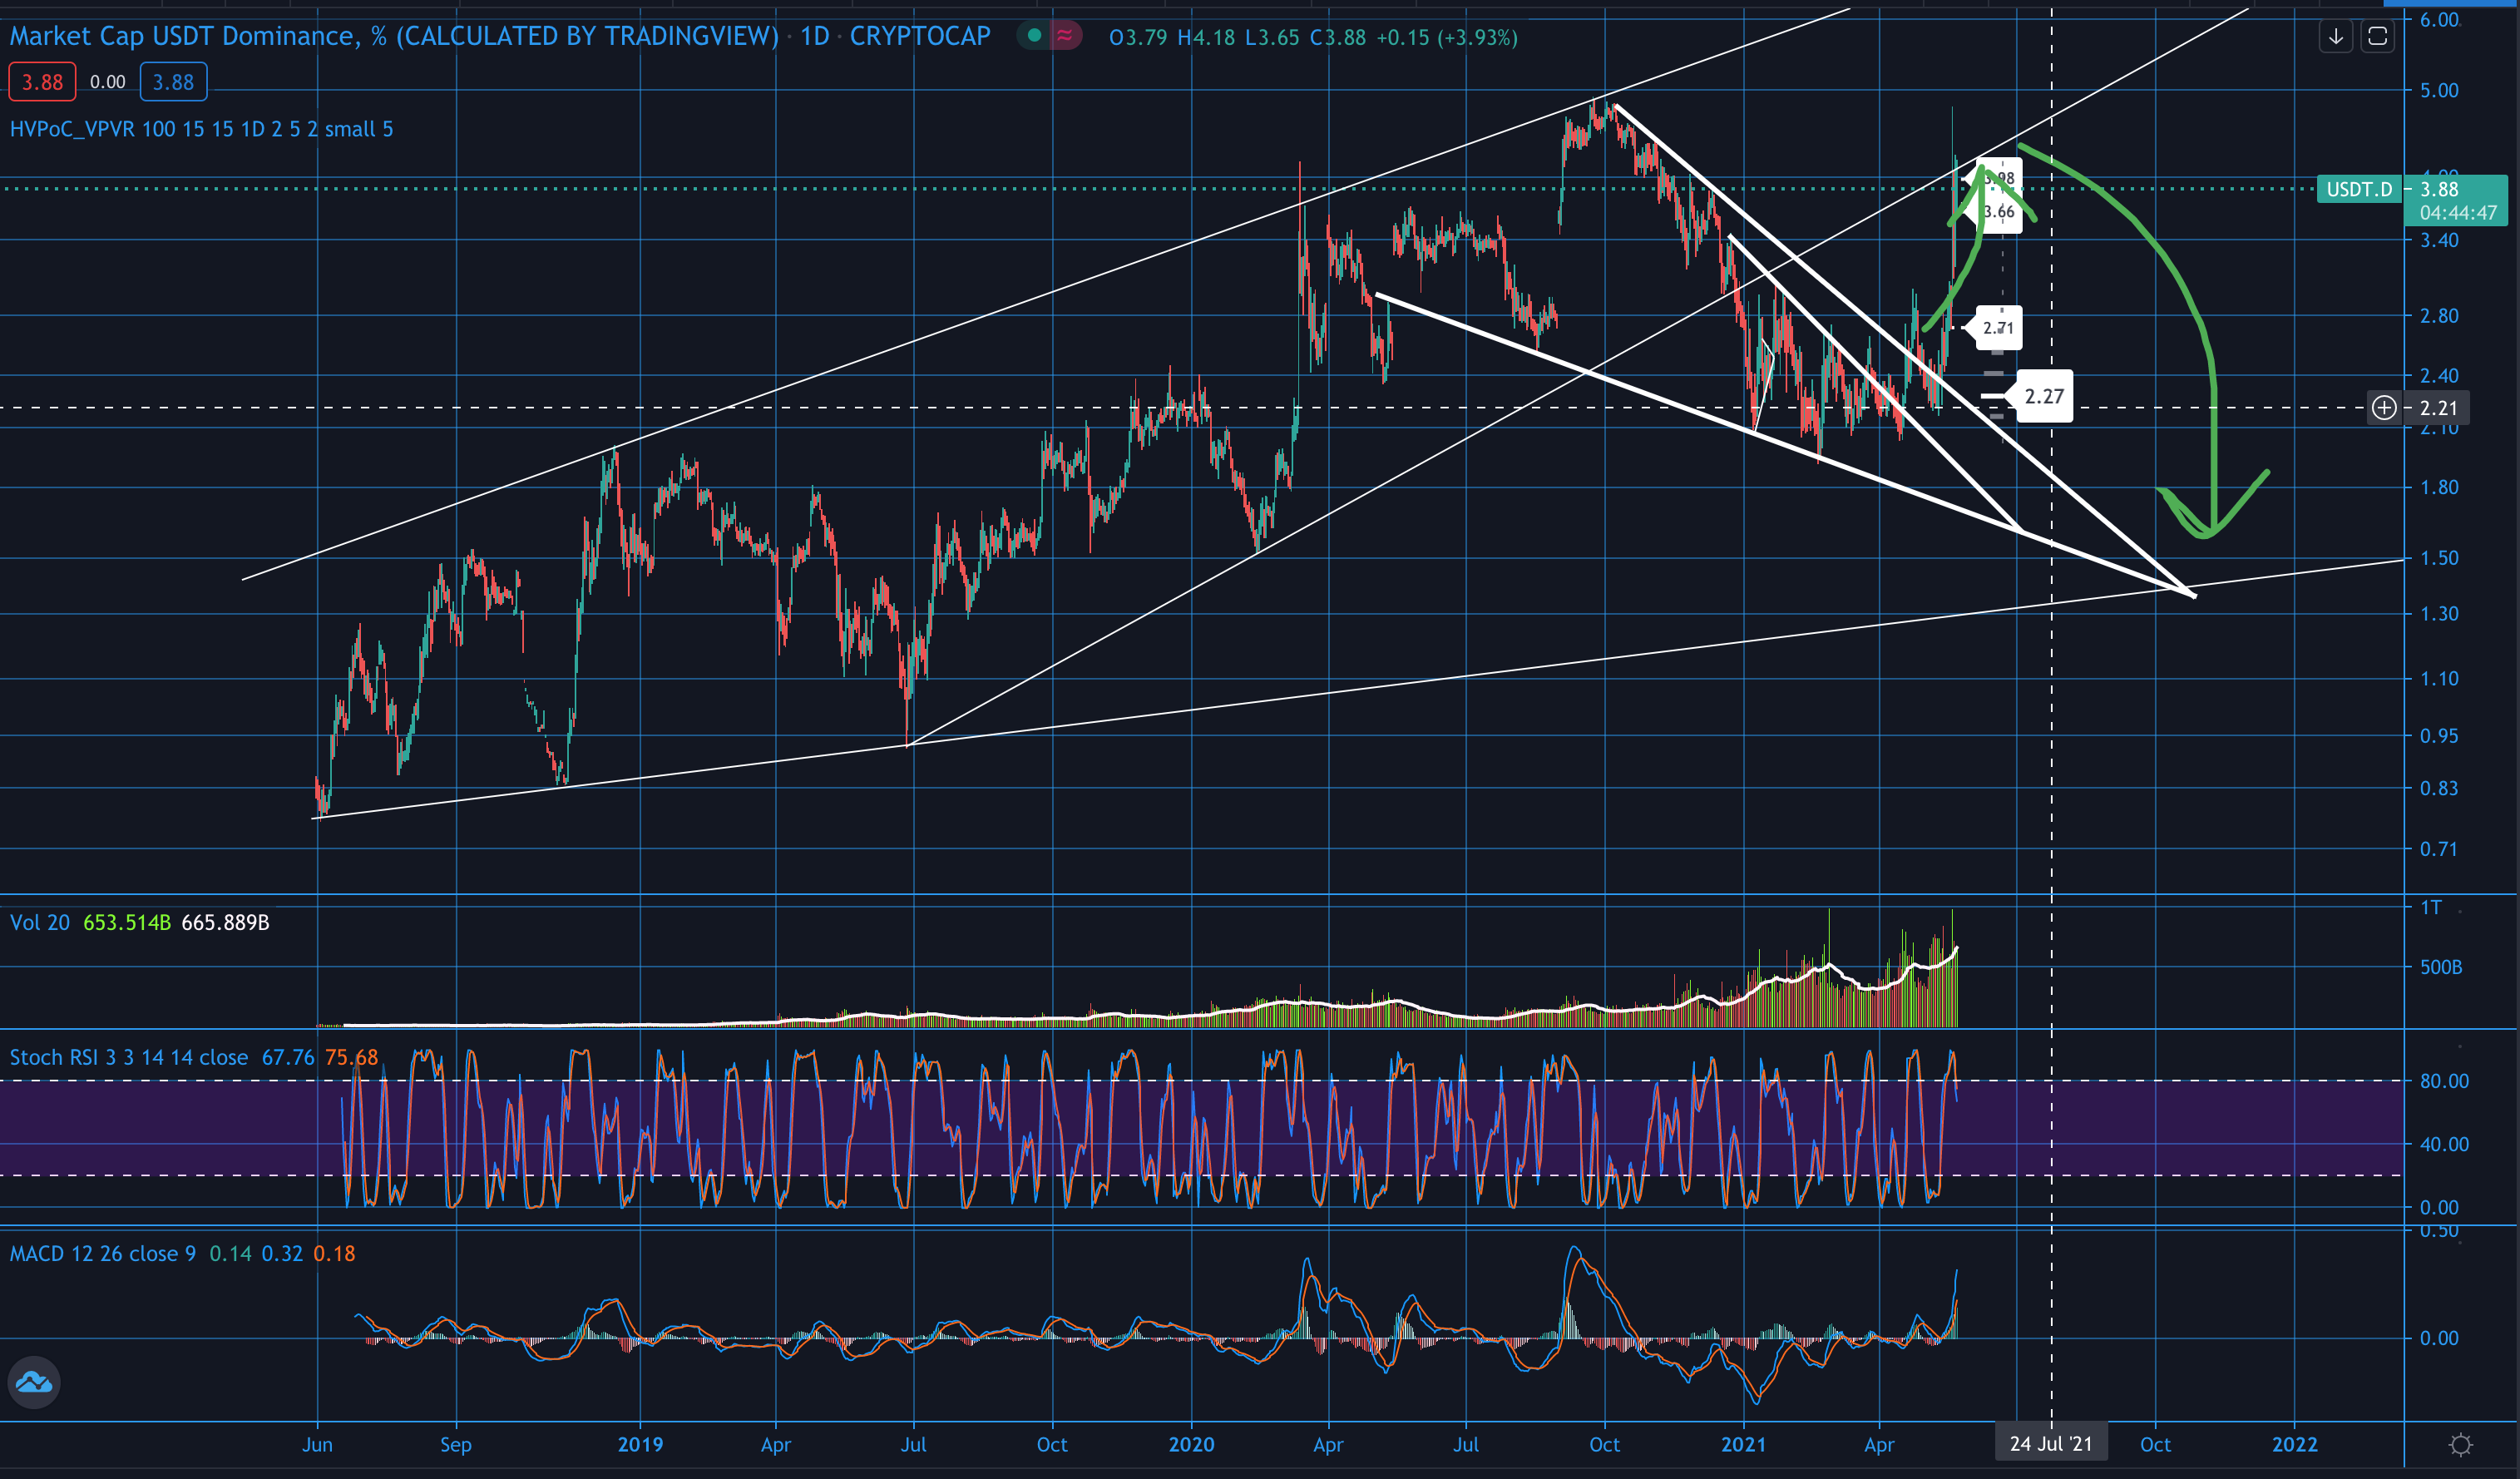Maximize the chart pane
Screen dimensions: 2520x1479
[x=2377, y=37]
